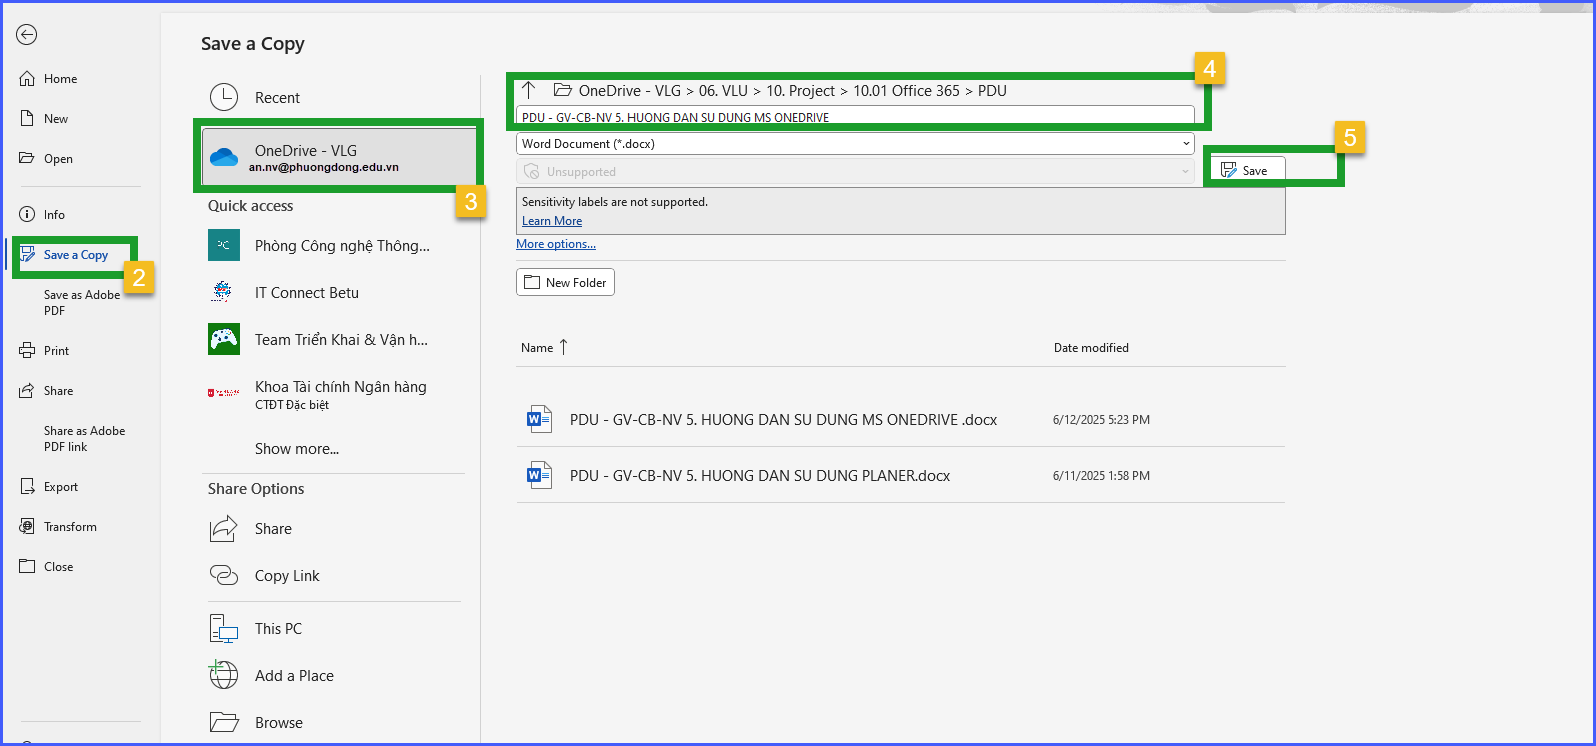The image size is (1596, 746).
Task: Click date 6/11/2025 1:58 PM entry
Action: point(1101,476)
